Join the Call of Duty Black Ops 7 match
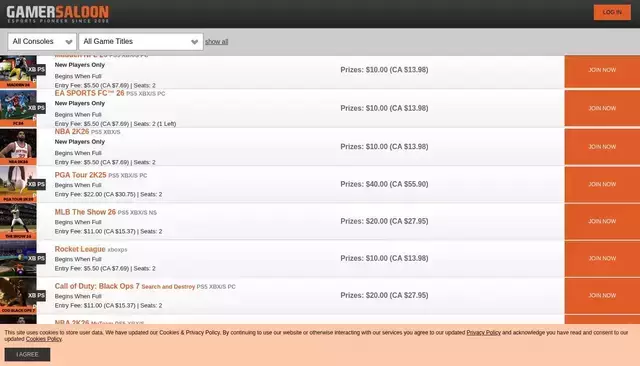Screen dimensions: 640x366 602,295
